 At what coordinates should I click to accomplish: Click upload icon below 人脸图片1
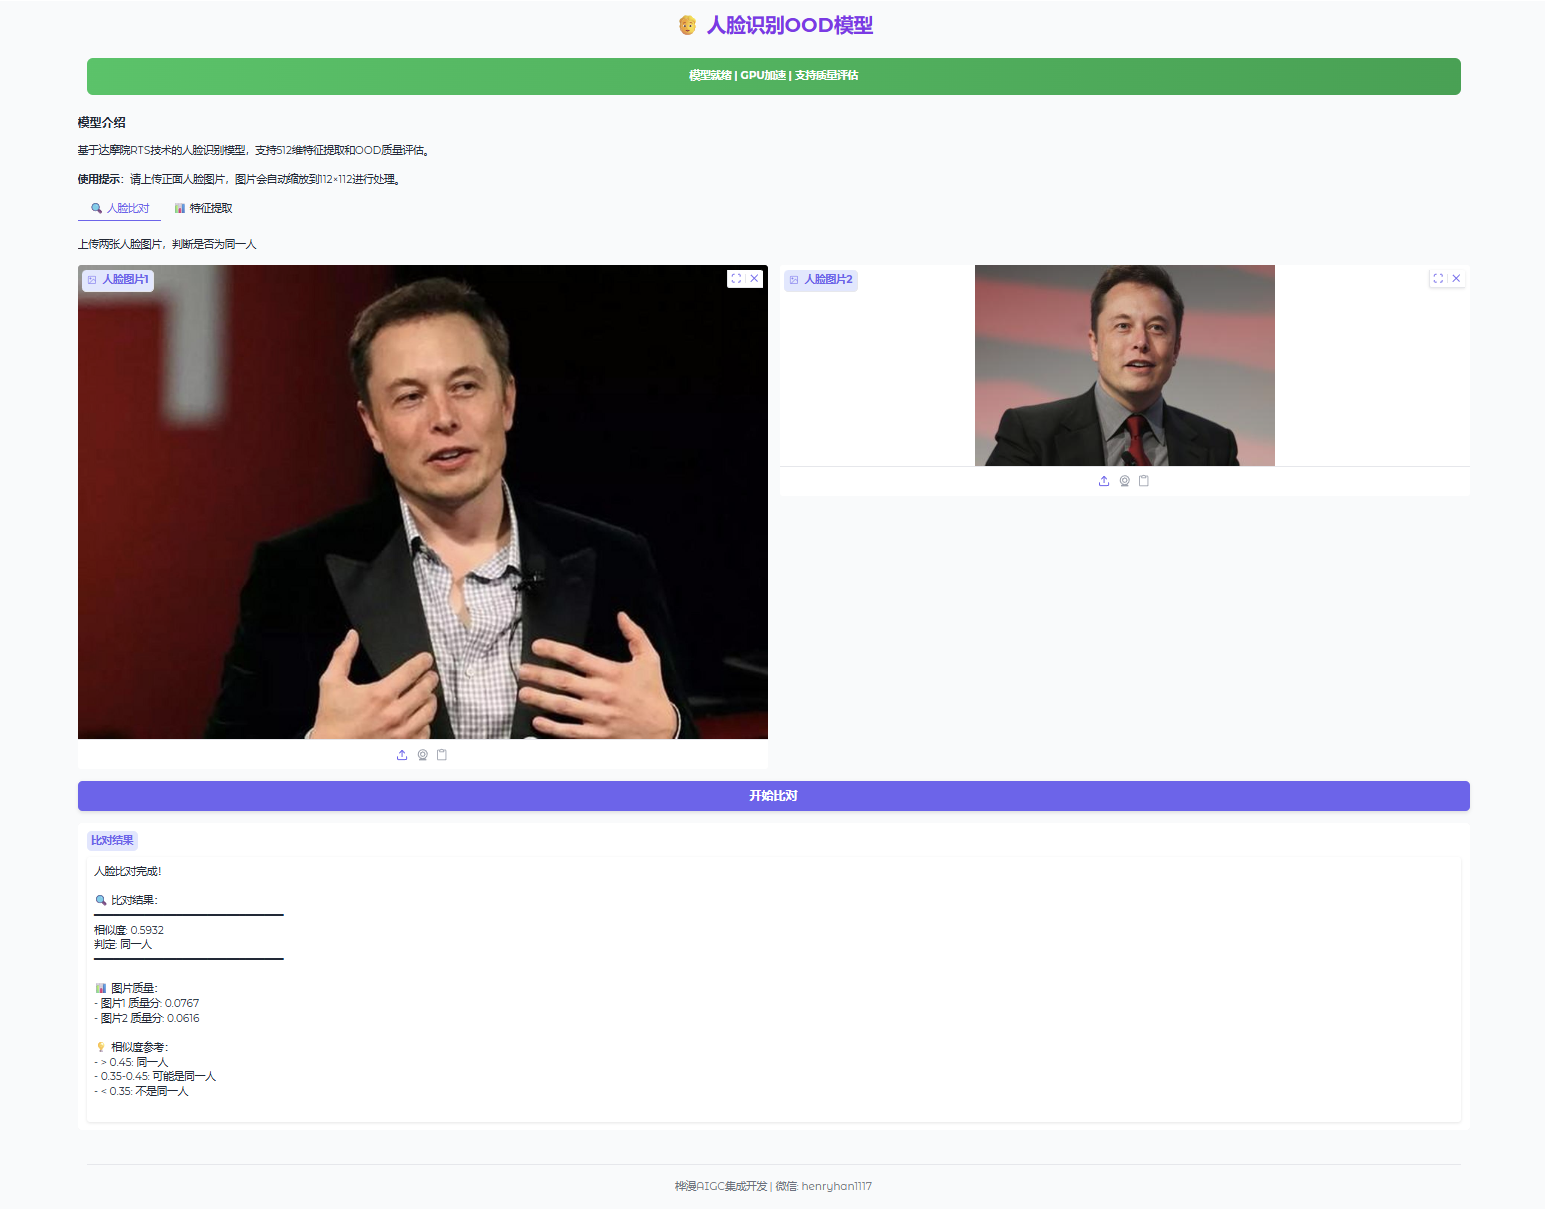pyautogui.click(x=402, y=755)
